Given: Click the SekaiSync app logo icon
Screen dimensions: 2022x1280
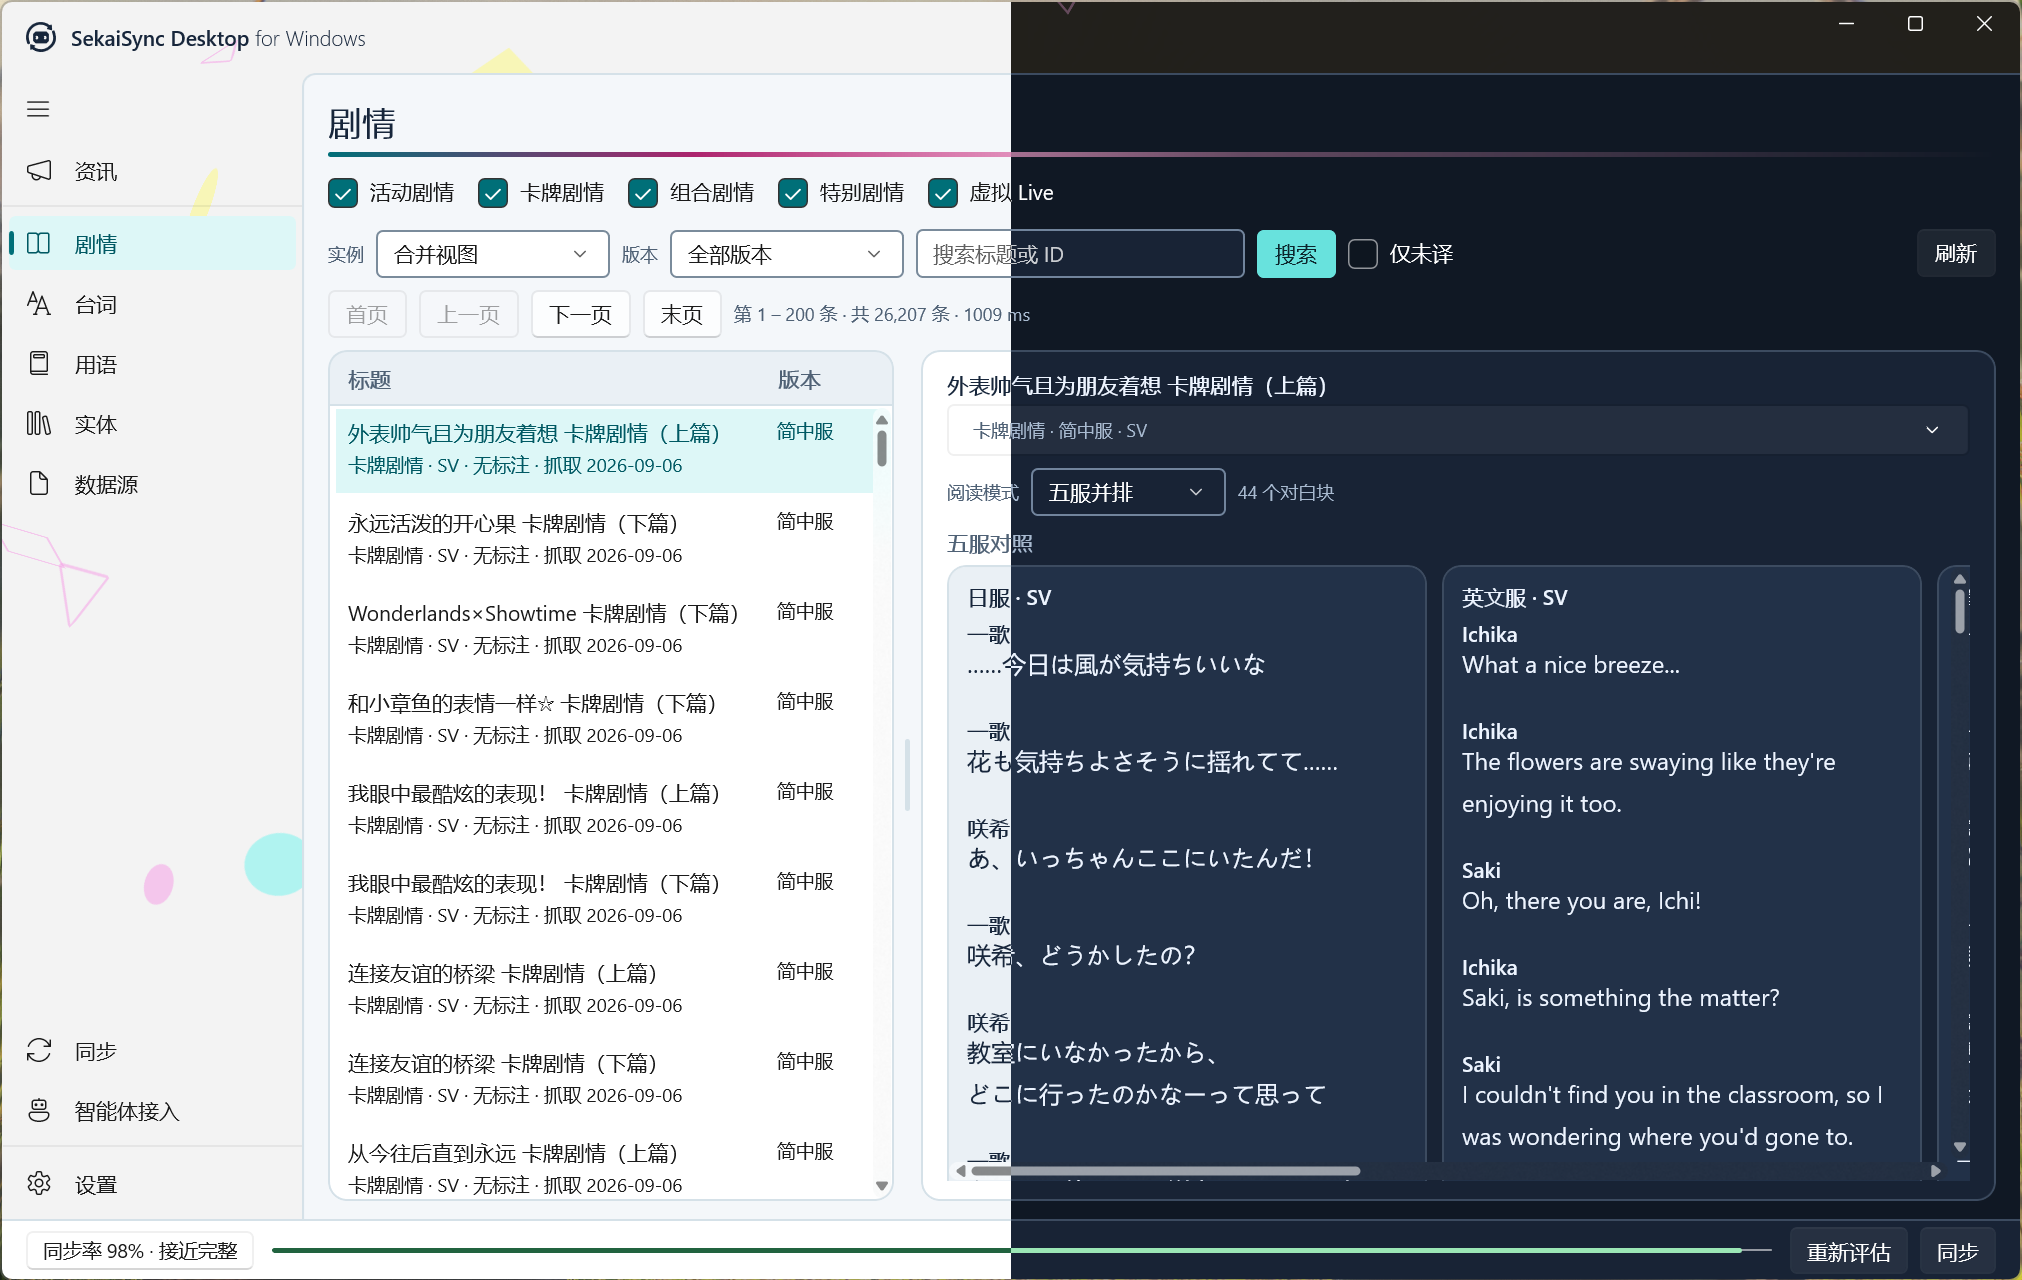Looking at the screenshot, I should pyautogui.click(x=41, y=38).
